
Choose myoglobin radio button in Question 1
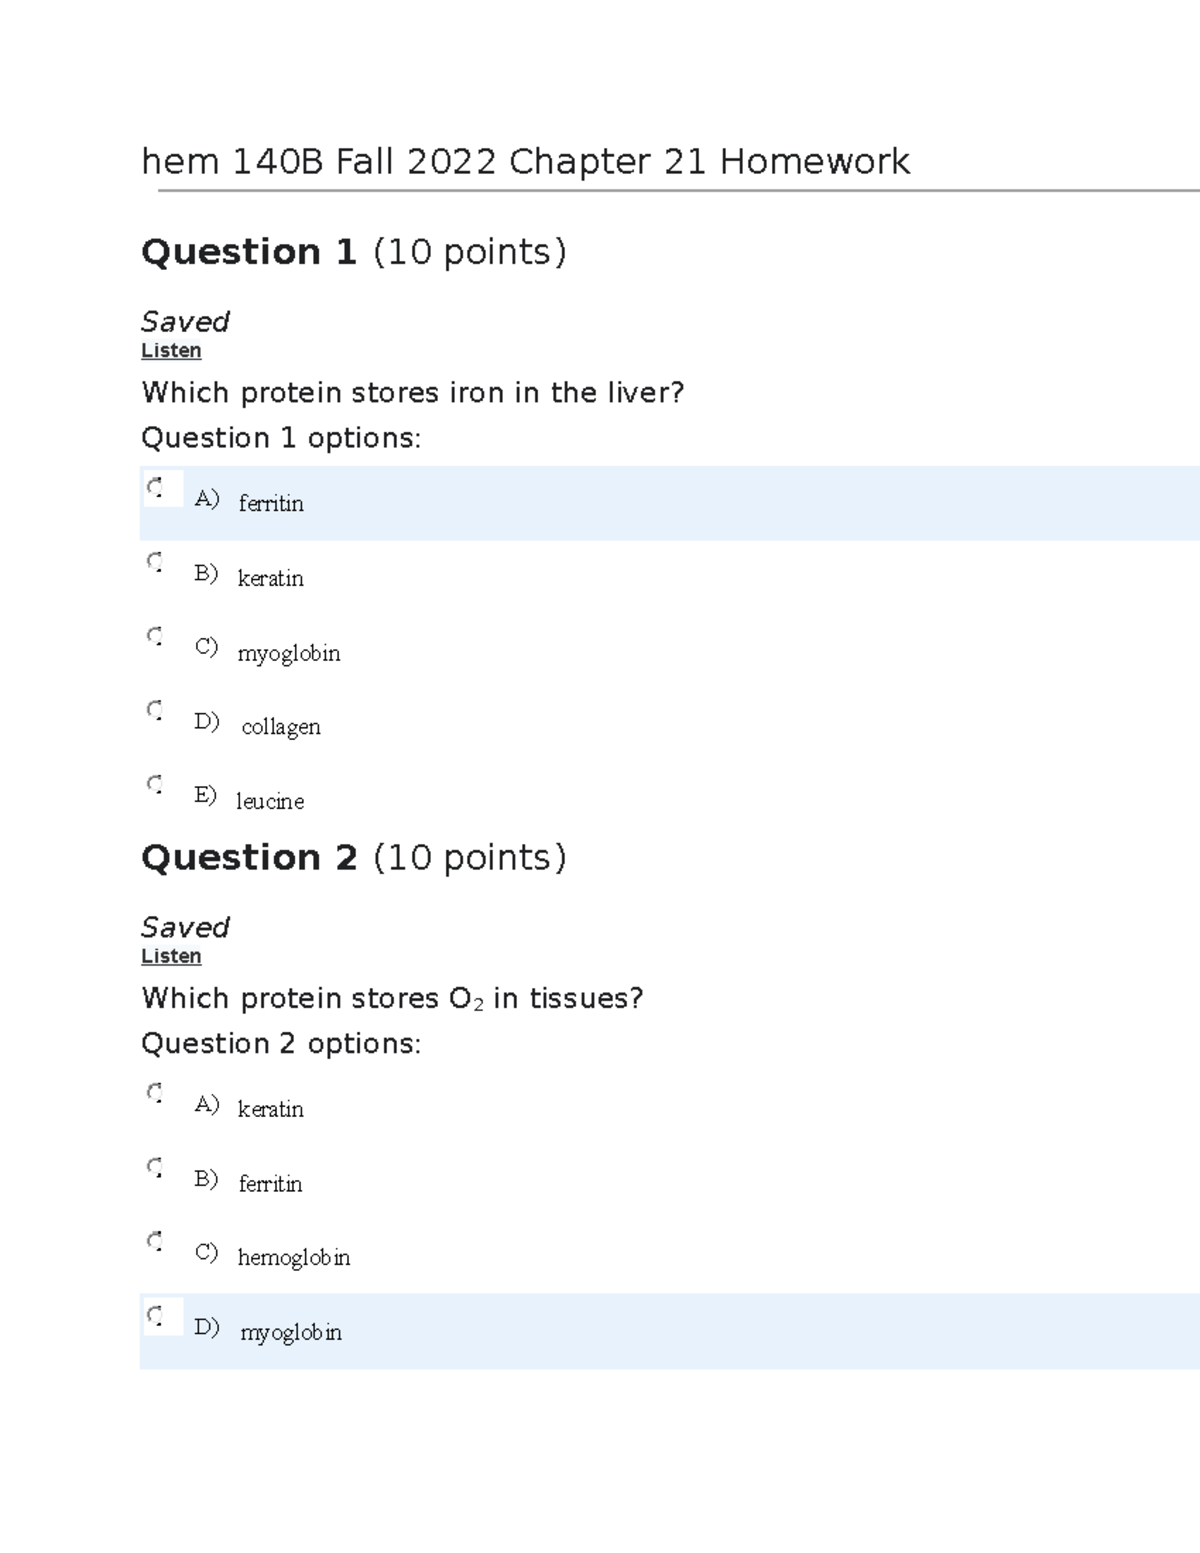coord(155,636)
